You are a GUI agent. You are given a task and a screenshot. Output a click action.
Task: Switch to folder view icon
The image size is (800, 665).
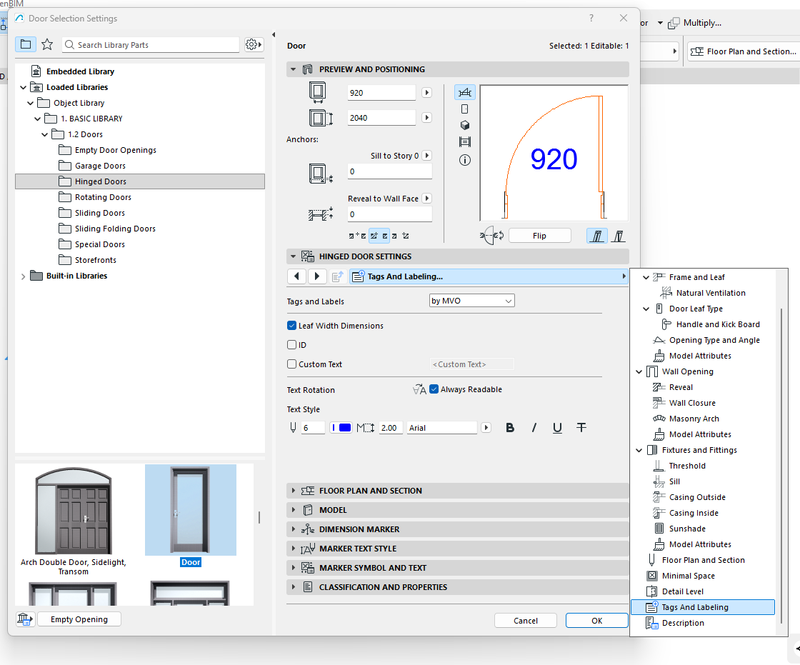26,44
